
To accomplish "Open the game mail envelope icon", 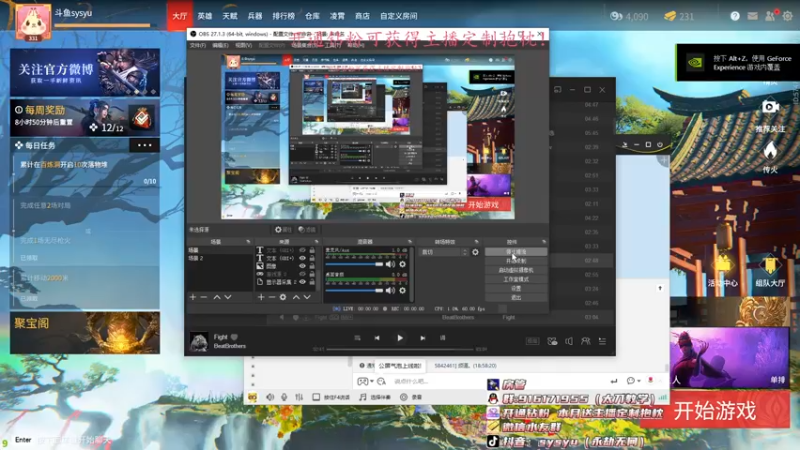I will coord(753,16).
